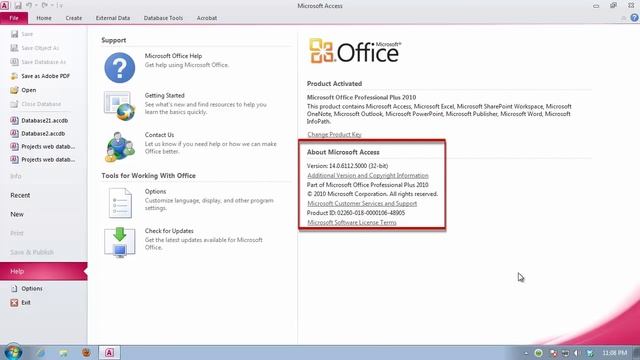
Task: Click the Check for Updates download icon
Action: [120, 242]
